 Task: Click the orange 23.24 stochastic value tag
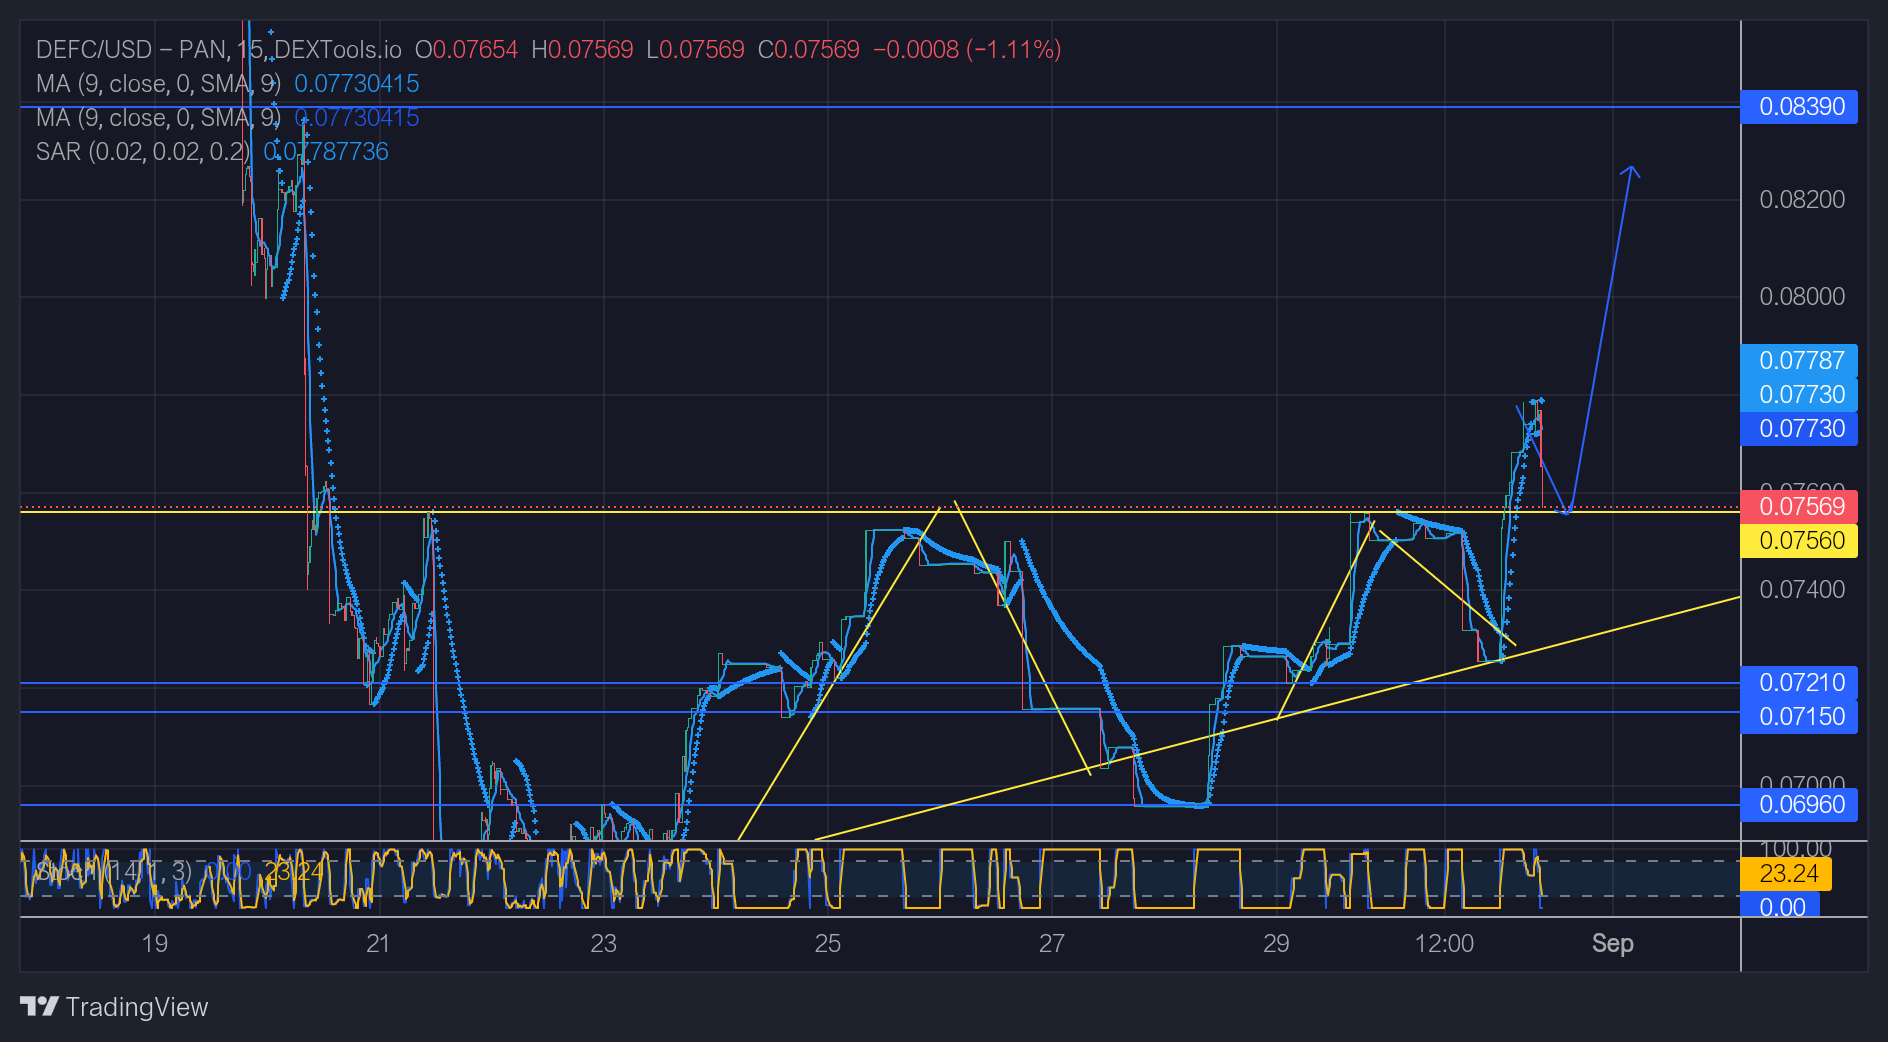pos(1786,874)
